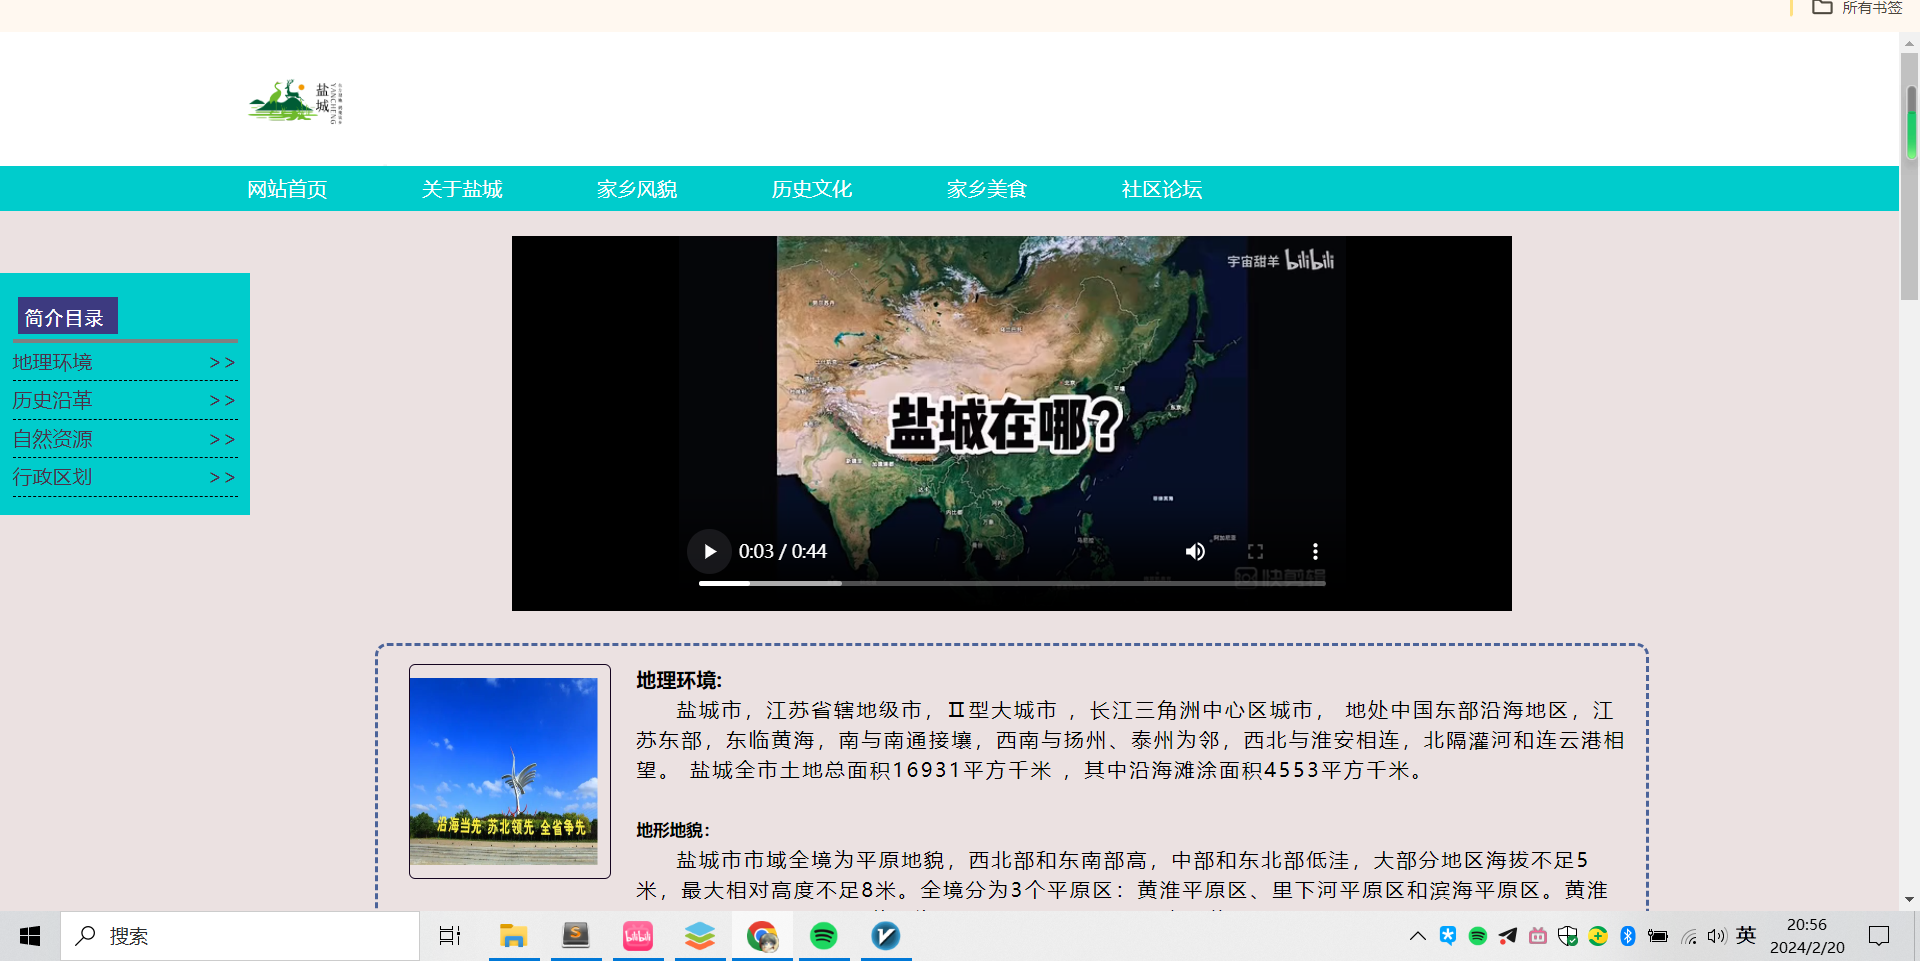Click Spotify tray icon

point(1478,936)
